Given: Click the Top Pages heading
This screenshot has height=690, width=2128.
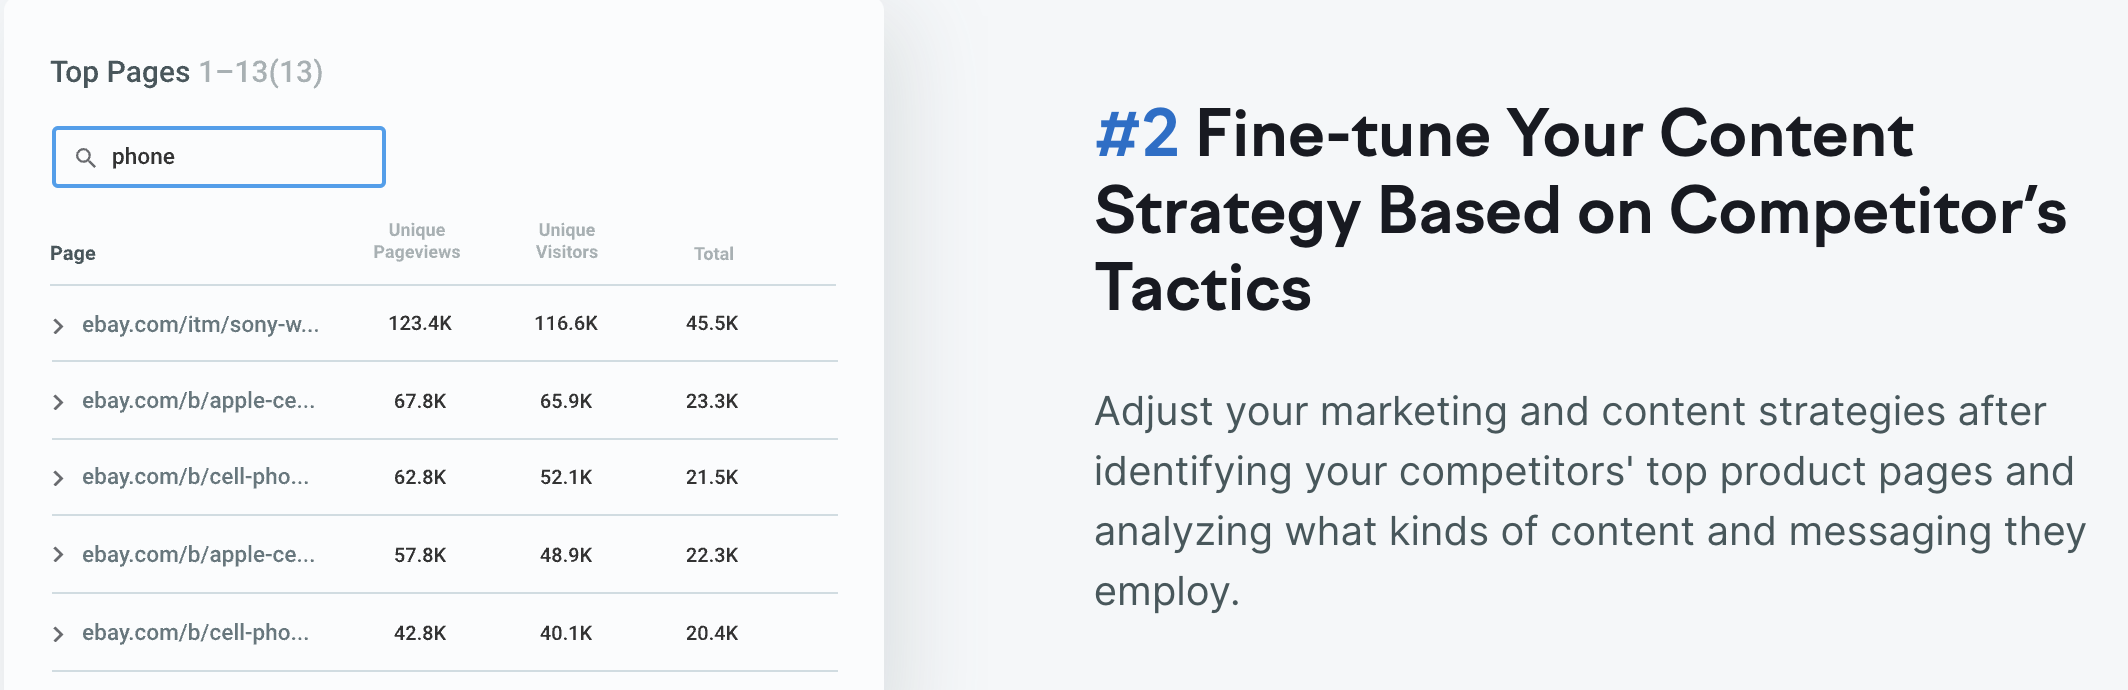Looking at the screenshot, I should click(122, 71).
